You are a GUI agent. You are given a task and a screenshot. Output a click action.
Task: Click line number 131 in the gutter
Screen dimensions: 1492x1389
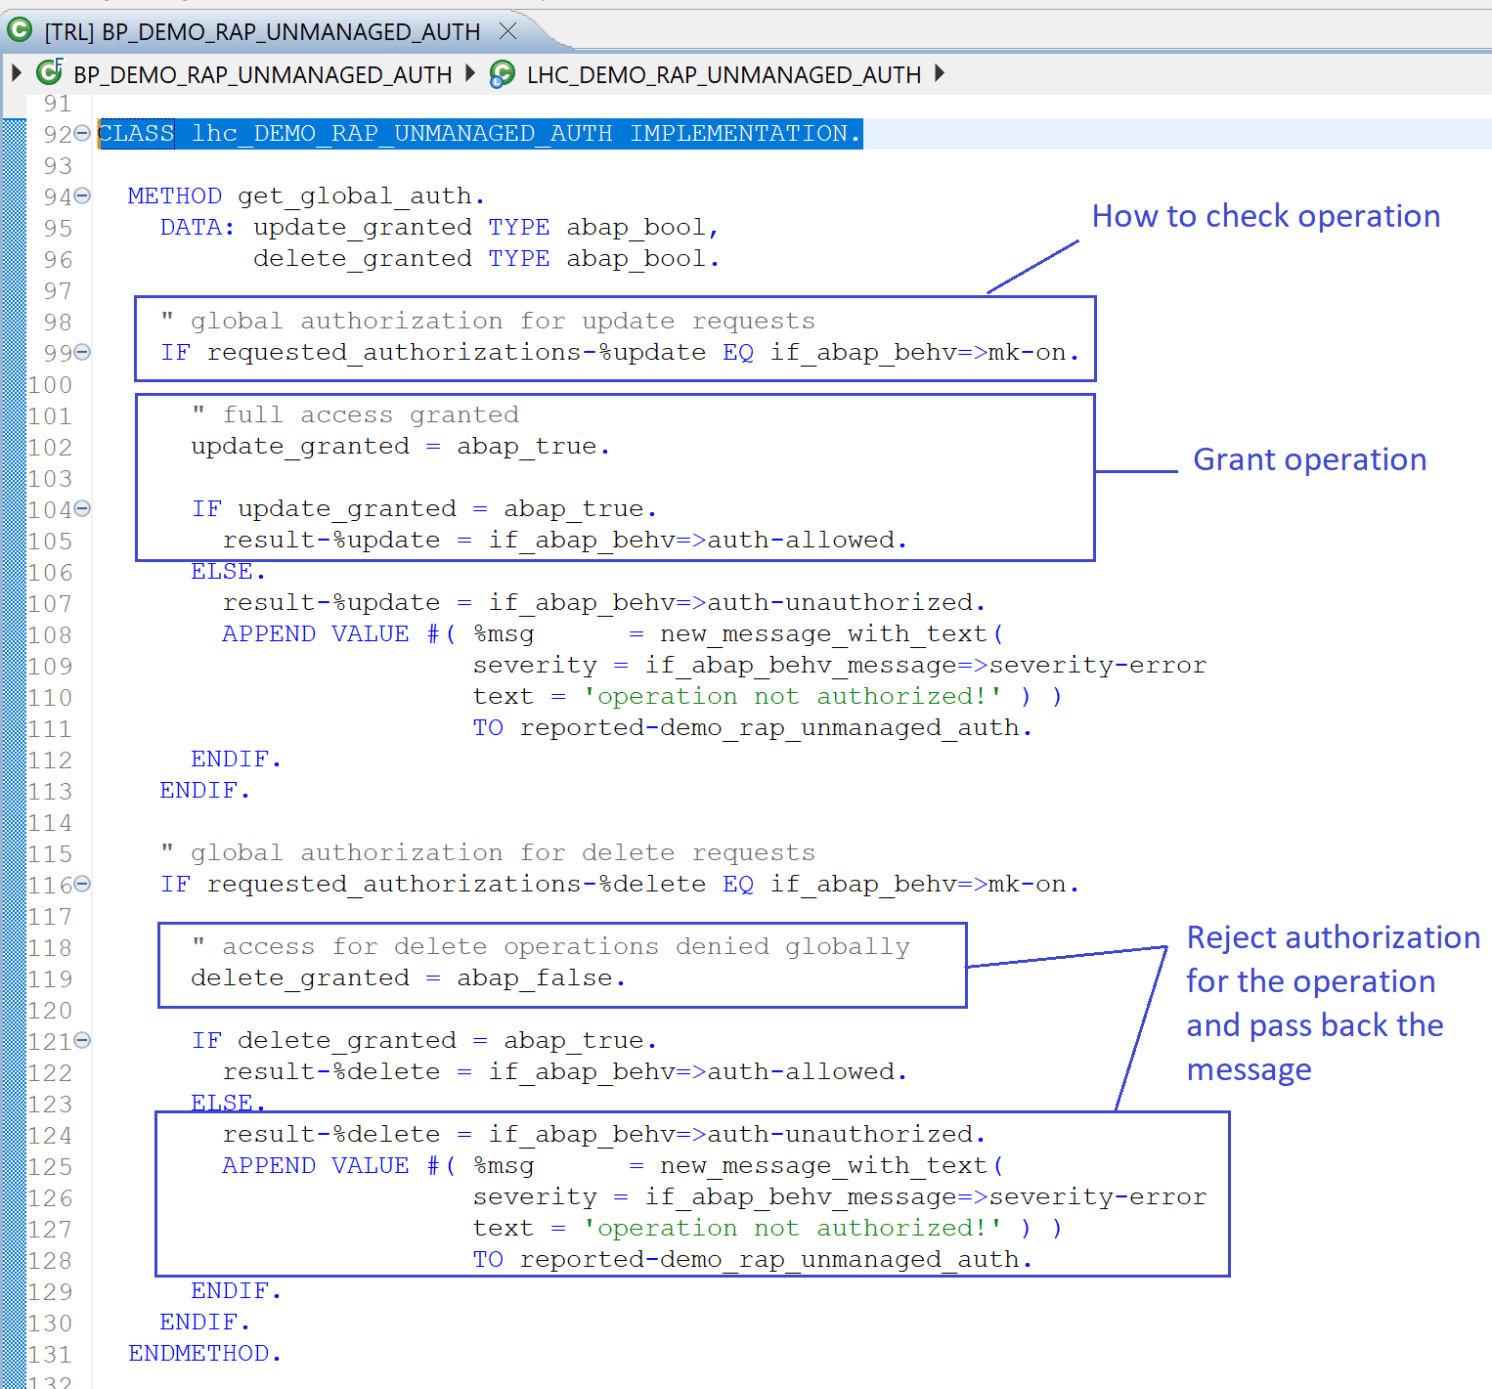tap(50, 1355)
